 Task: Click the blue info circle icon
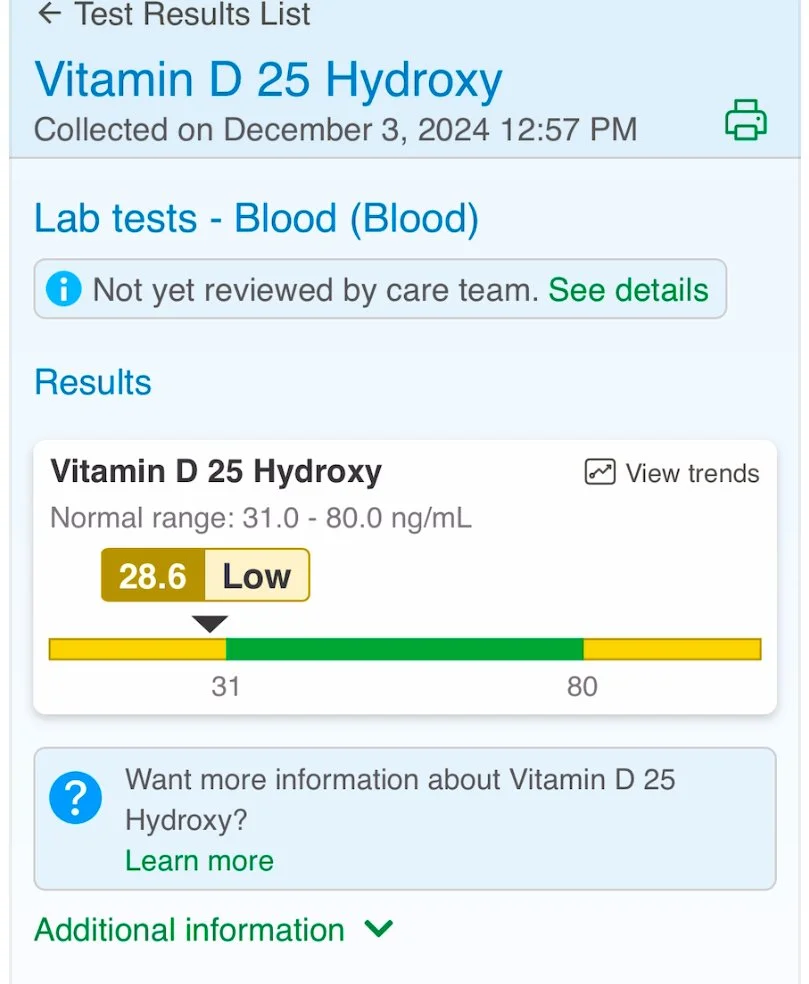click(x=63, y=289)
